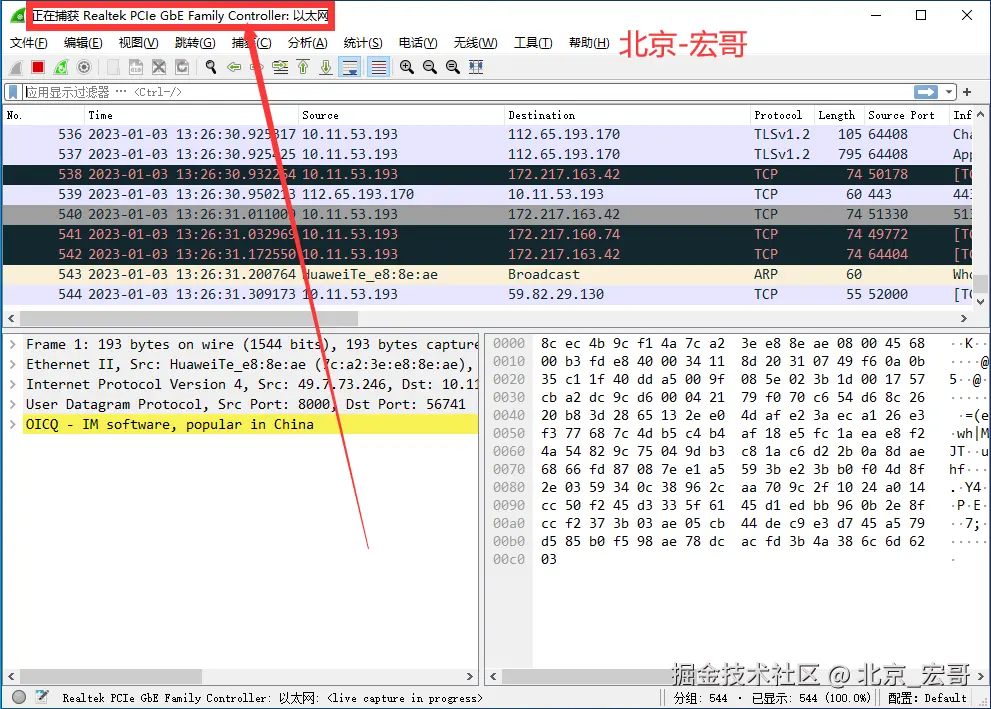Select packet 544 to 59.82.29.130
Screen dimensions: 991x709
tap(487, 294)
